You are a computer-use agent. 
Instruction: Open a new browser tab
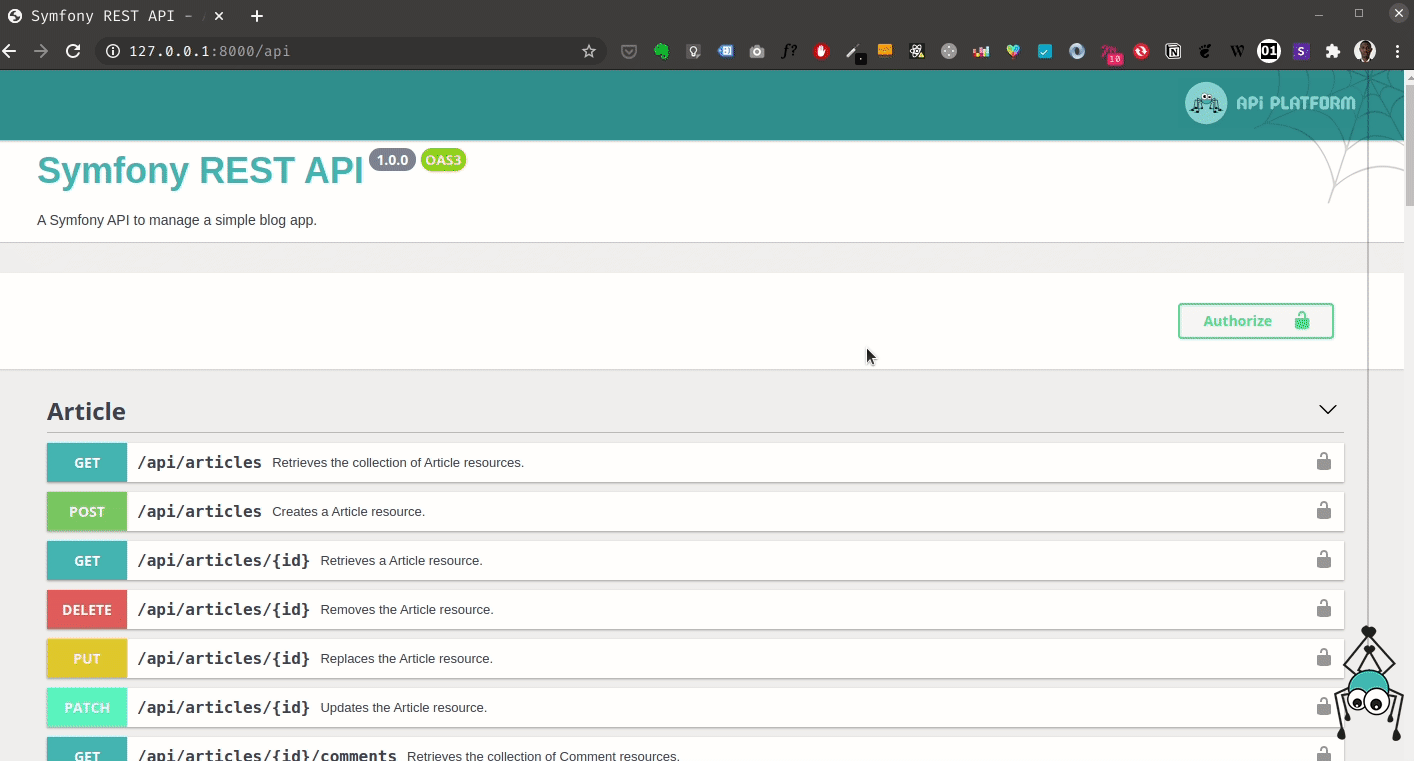(x=257, y=16)
